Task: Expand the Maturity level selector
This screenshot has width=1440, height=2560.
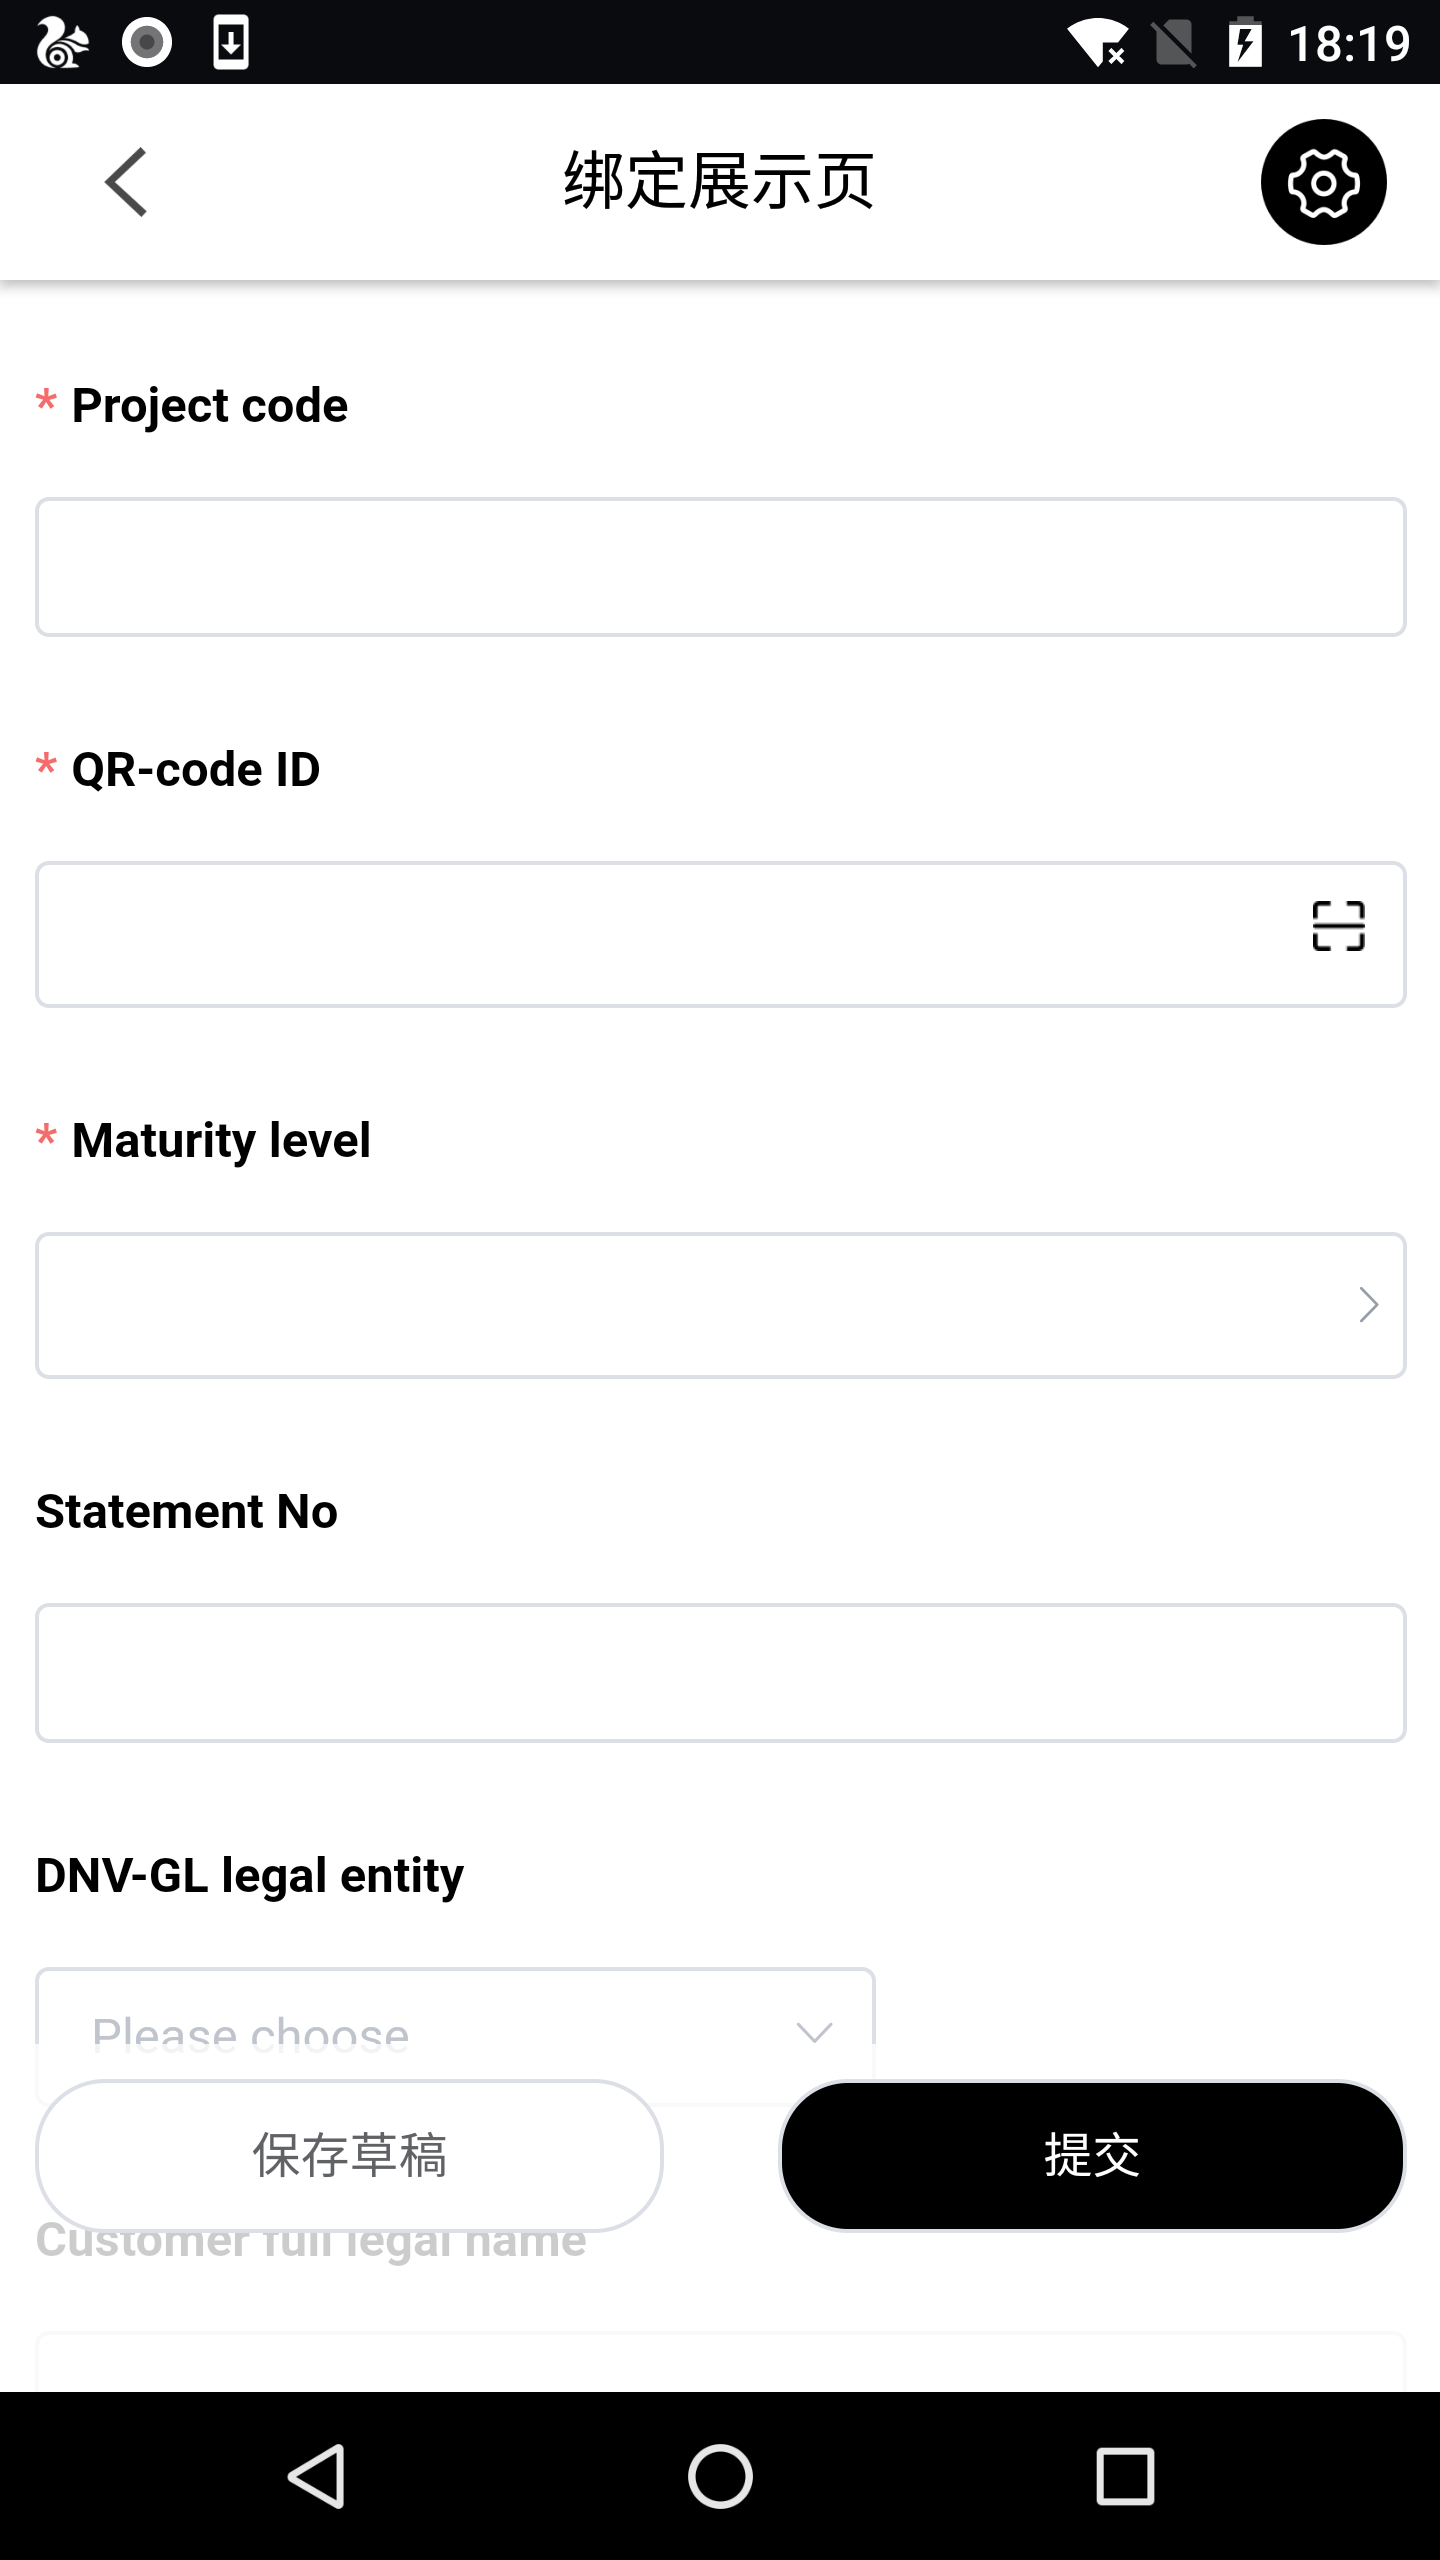Action: tap(720, 1305)
